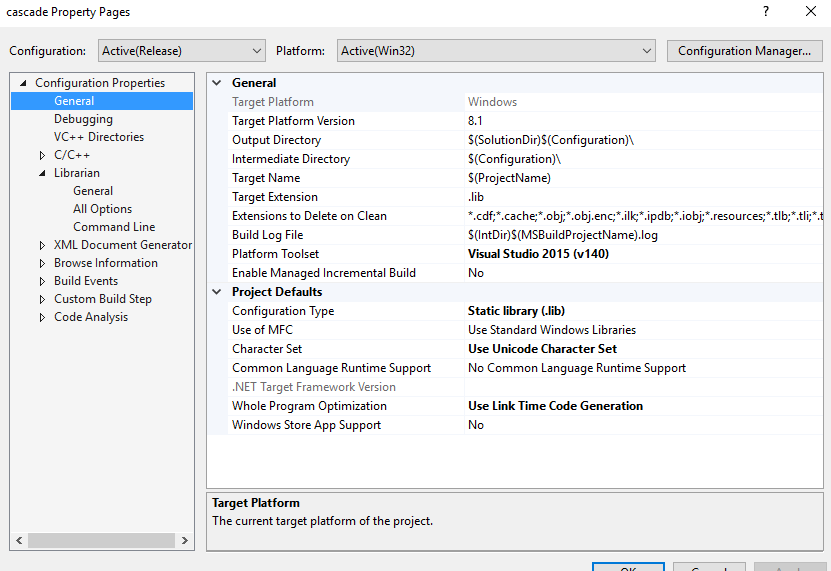
Task: Click the tree panel horizontal scrollbar thumb
Action: 101,540
